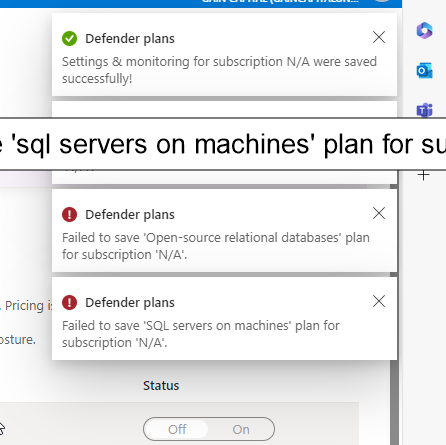This screenshot has width=446, height=445.
Task: Click the 'sql servers on machines' tooltip
Action: click(223, 144)
